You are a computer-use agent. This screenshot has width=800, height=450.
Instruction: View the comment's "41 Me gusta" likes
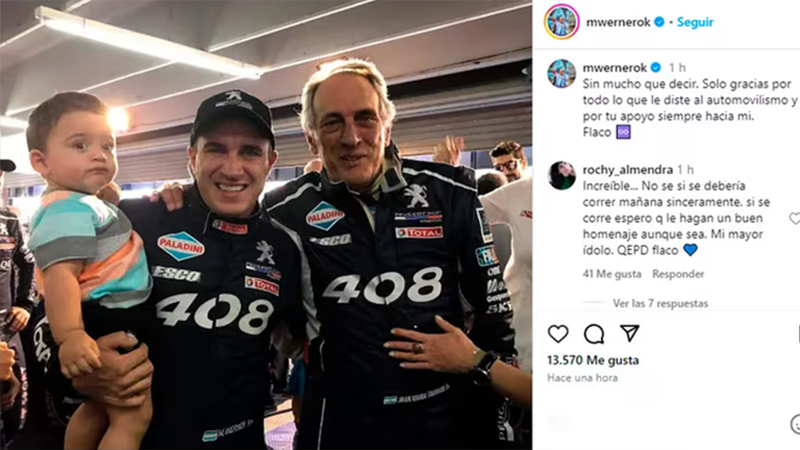point(612,274)
